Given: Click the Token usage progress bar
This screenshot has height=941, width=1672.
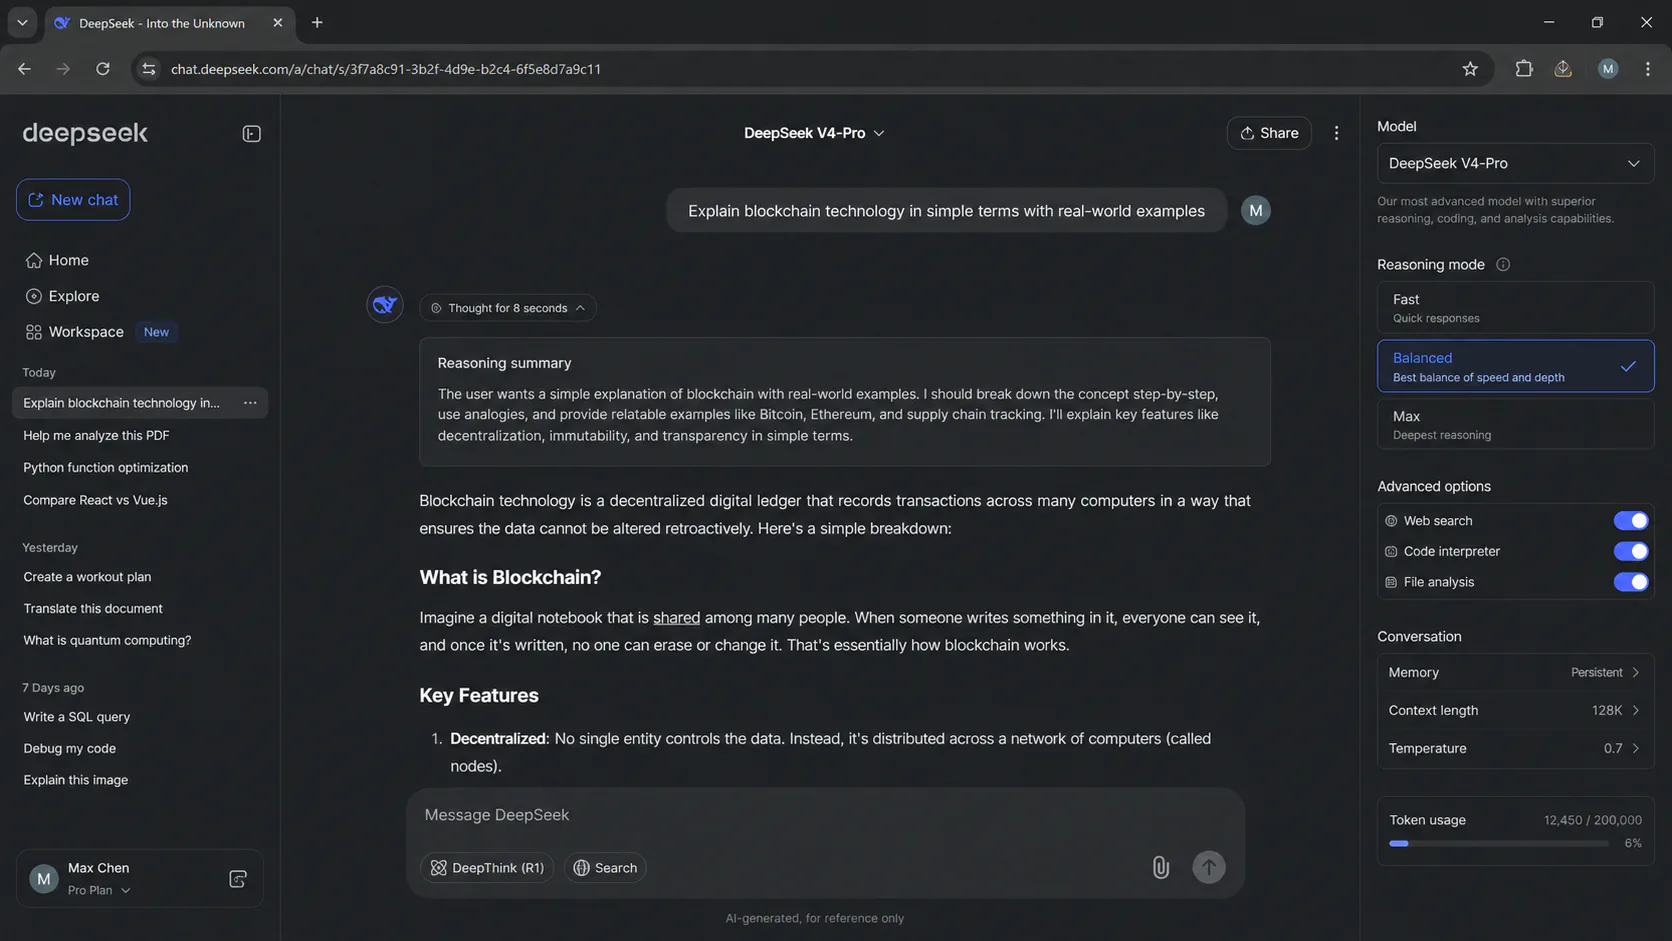Looking at the screenshot, I should [x=1498, y=844].
